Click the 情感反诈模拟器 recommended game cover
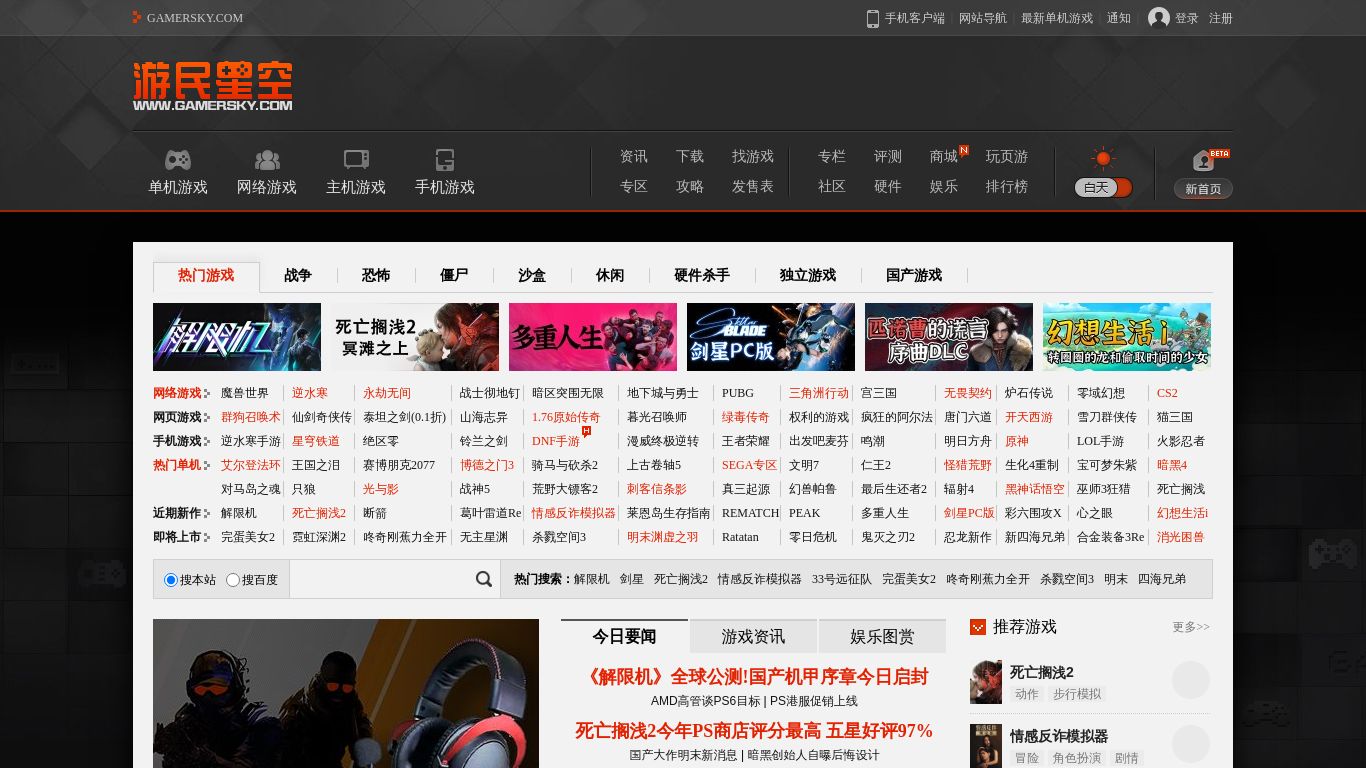The height and width of the screenshot is (768, 1366). tap(986, 746)
